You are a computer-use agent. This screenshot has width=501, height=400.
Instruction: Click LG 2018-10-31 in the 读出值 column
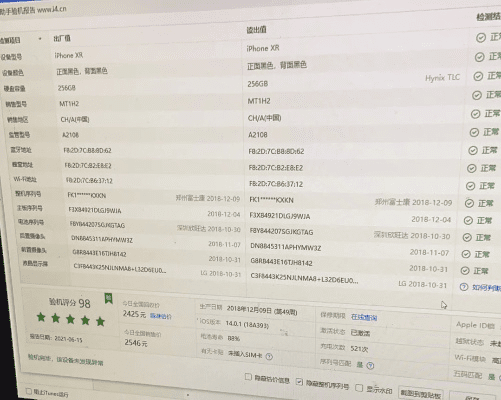423,284
